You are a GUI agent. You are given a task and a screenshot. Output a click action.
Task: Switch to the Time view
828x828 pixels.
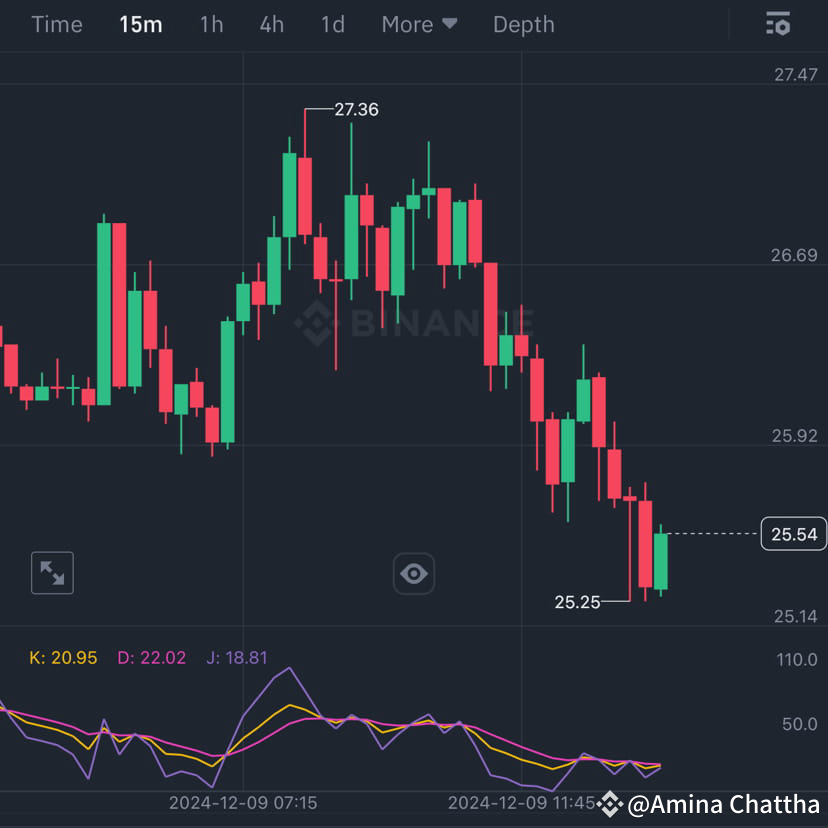click(56, 24)
